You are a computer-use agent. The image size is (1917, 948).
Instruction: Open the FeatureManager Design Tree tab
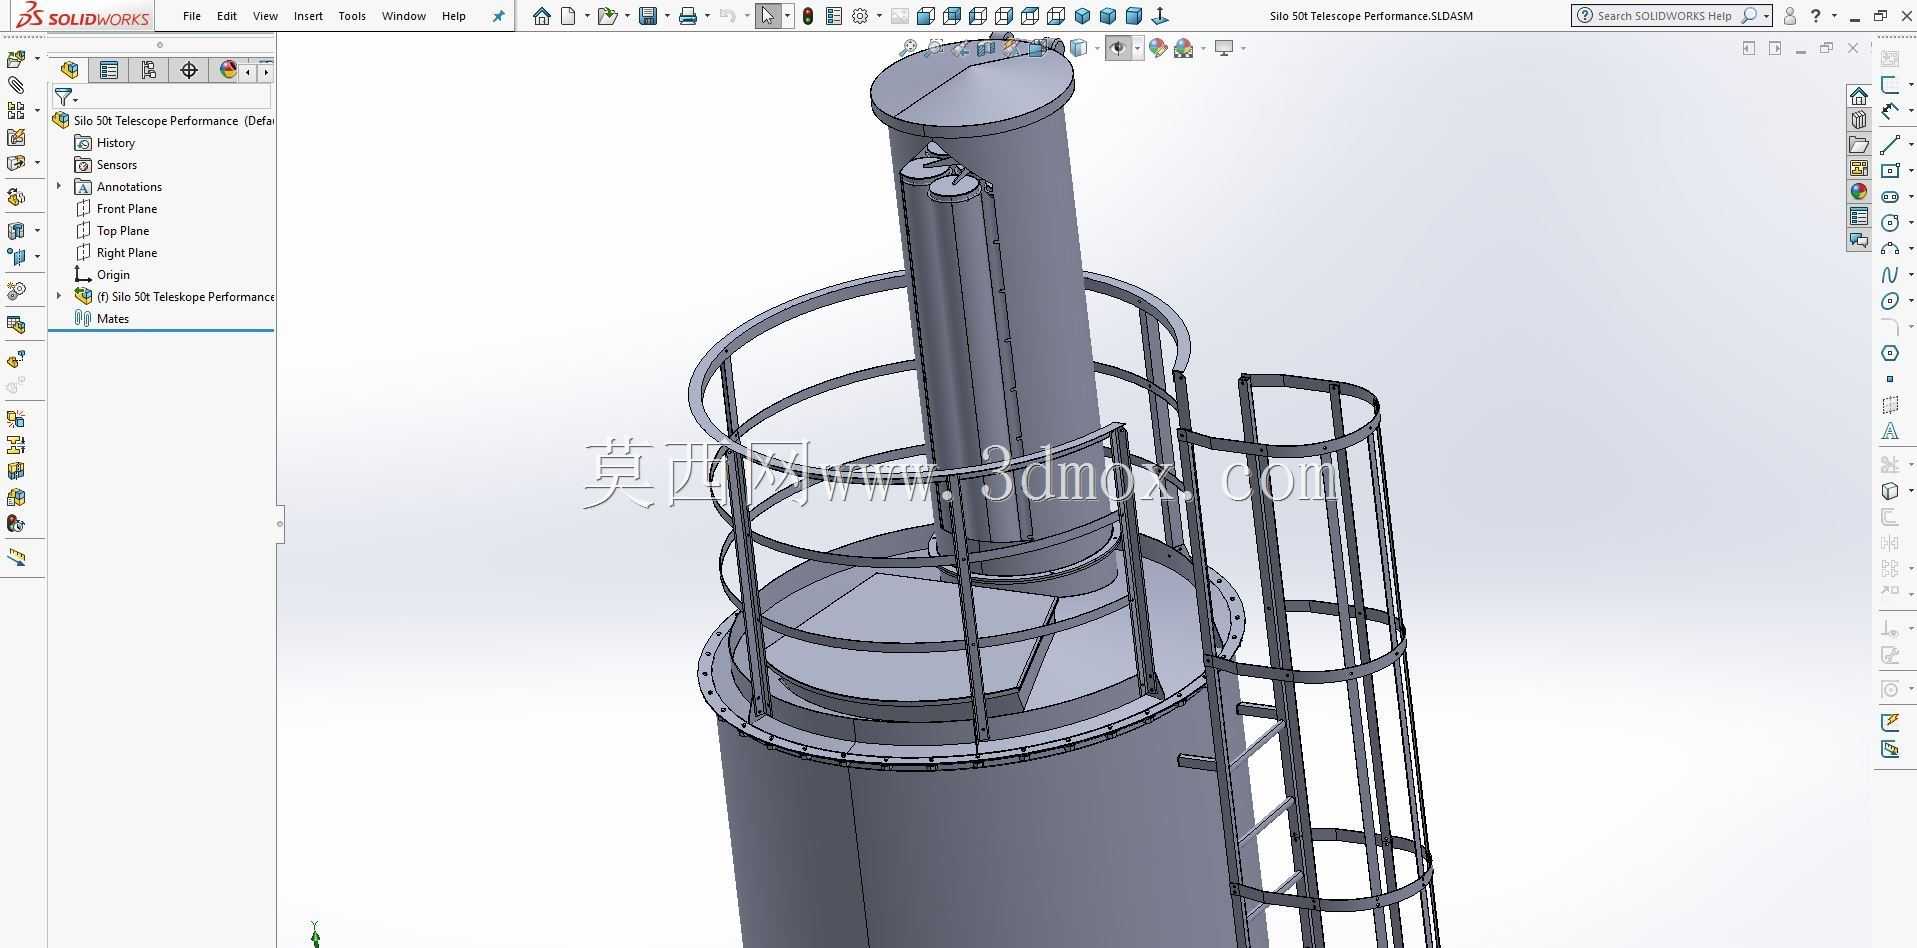click(x=69, y=70)
